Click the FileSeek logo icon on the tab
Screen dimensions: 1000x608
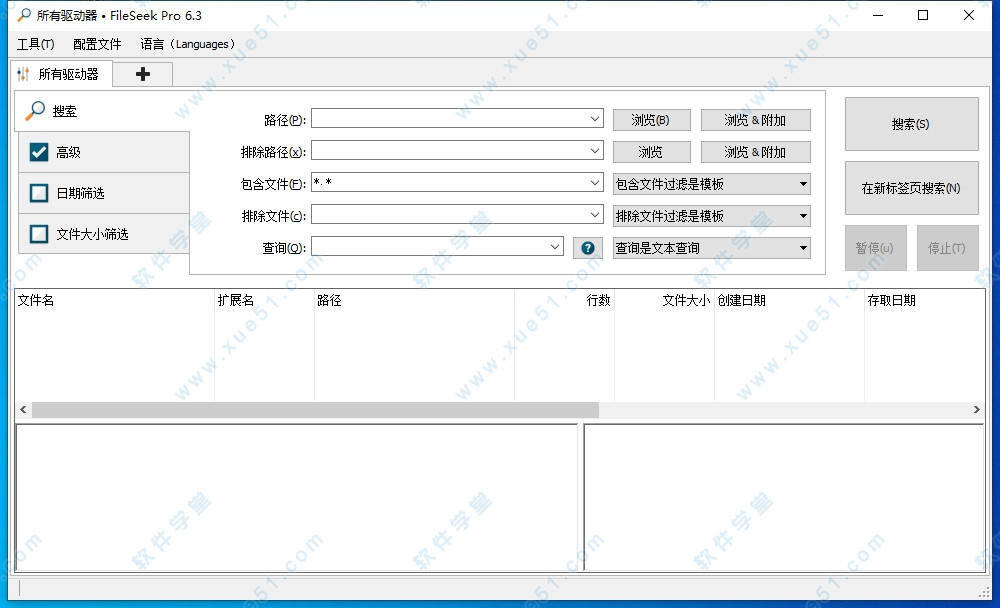click(23, 73)
